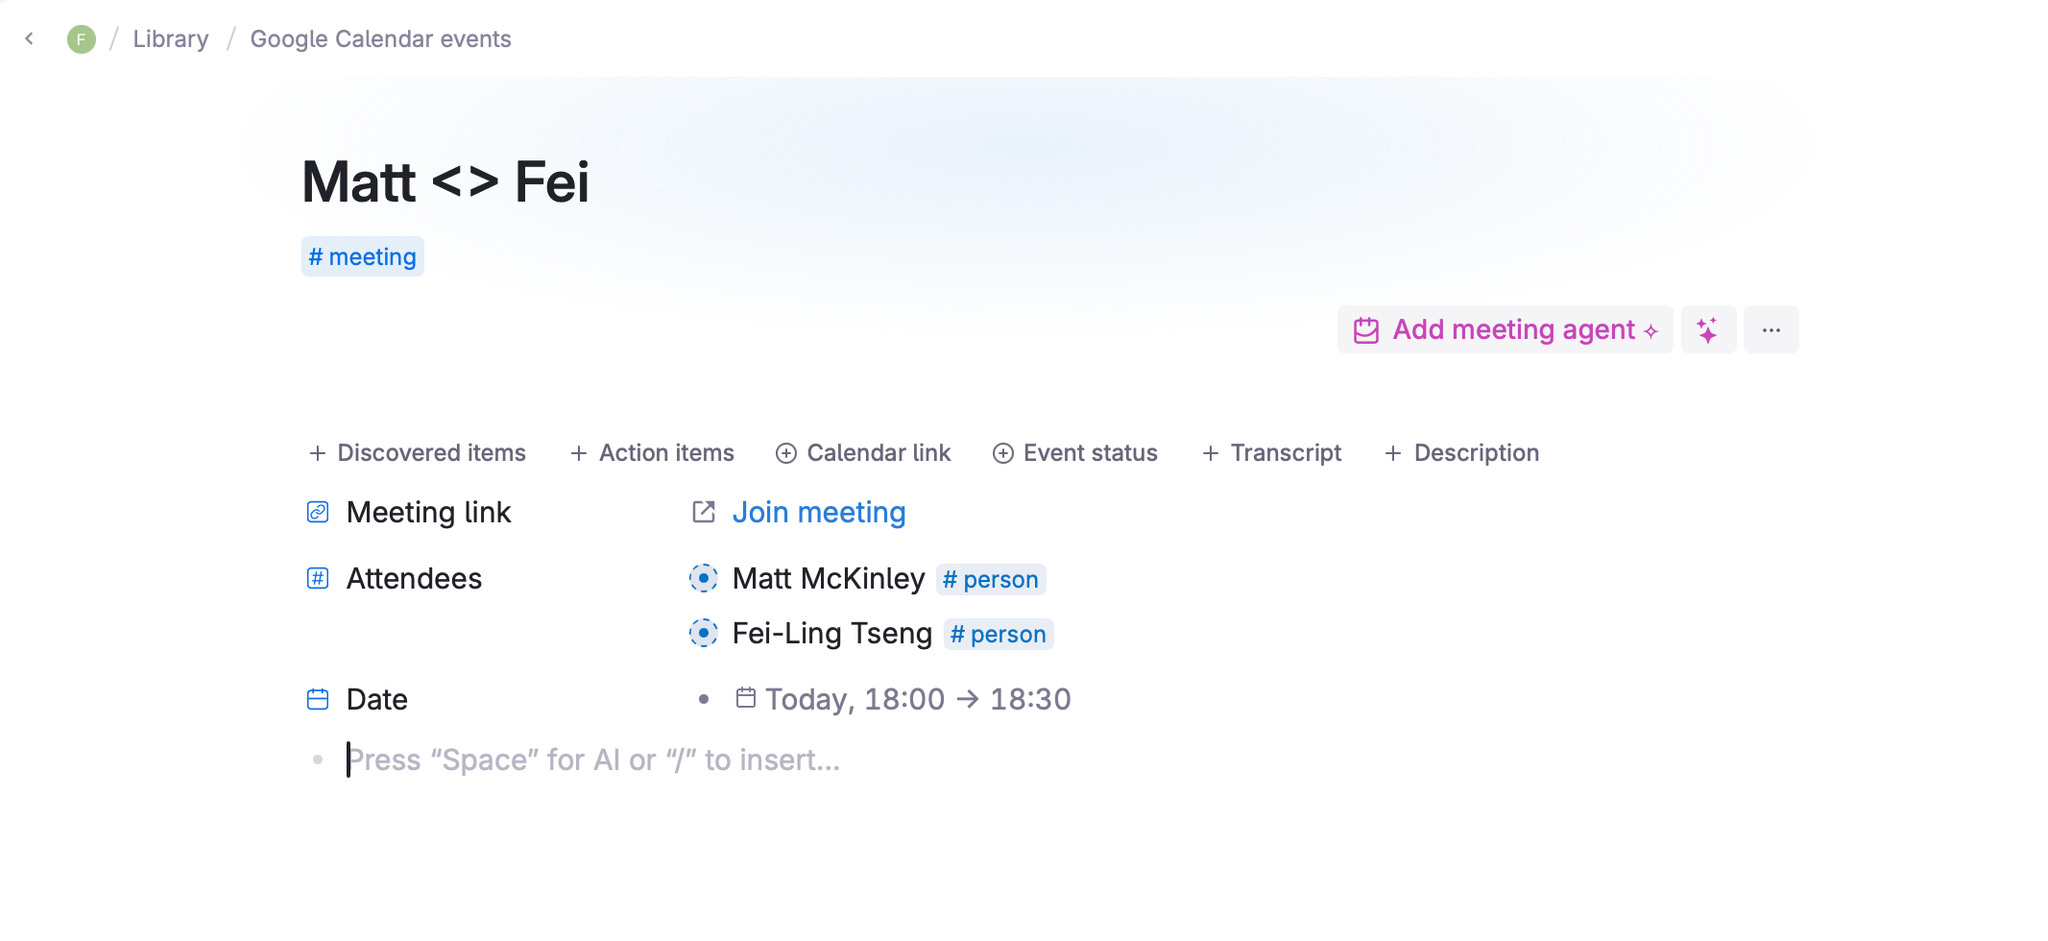Click the empty node placeholder input

tap(593, 760)
